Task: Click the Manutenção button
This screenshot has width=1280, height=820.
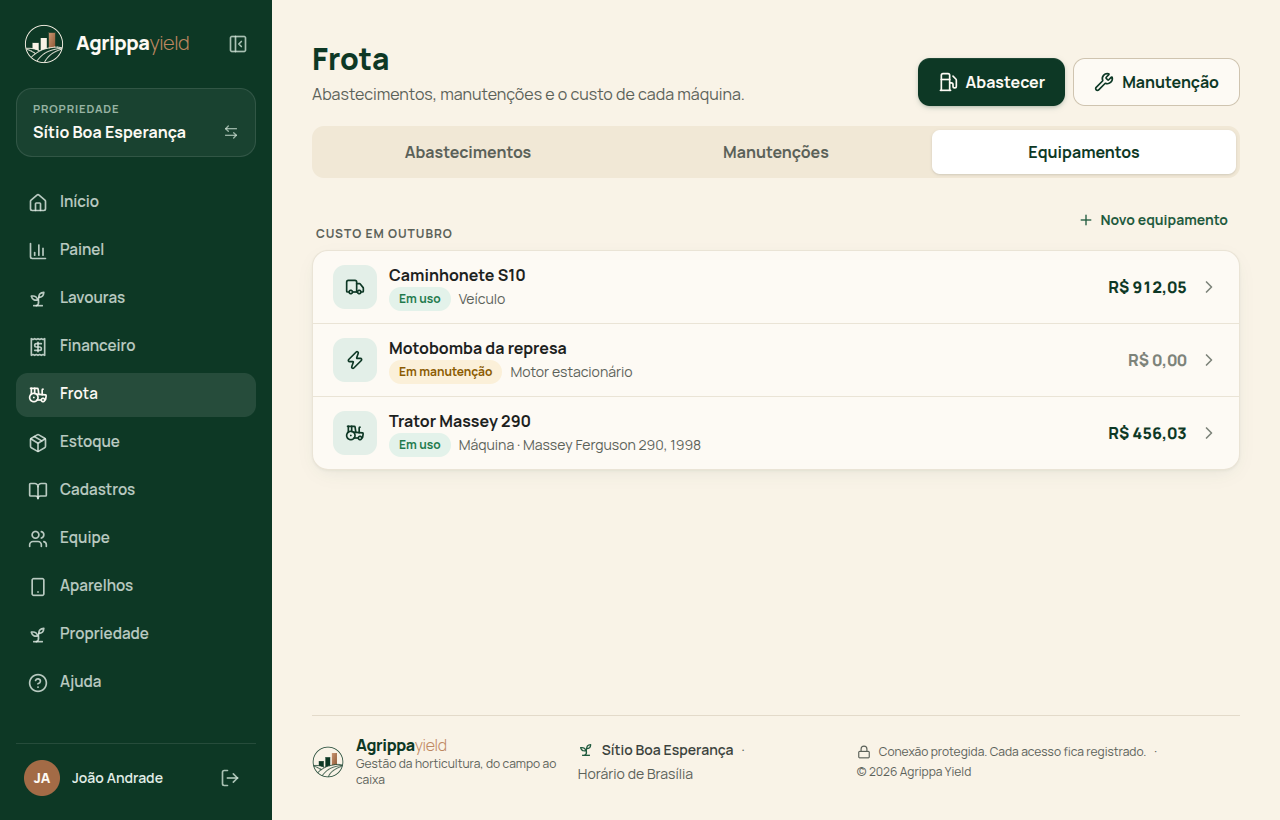Action: (x=1156, y=82)
